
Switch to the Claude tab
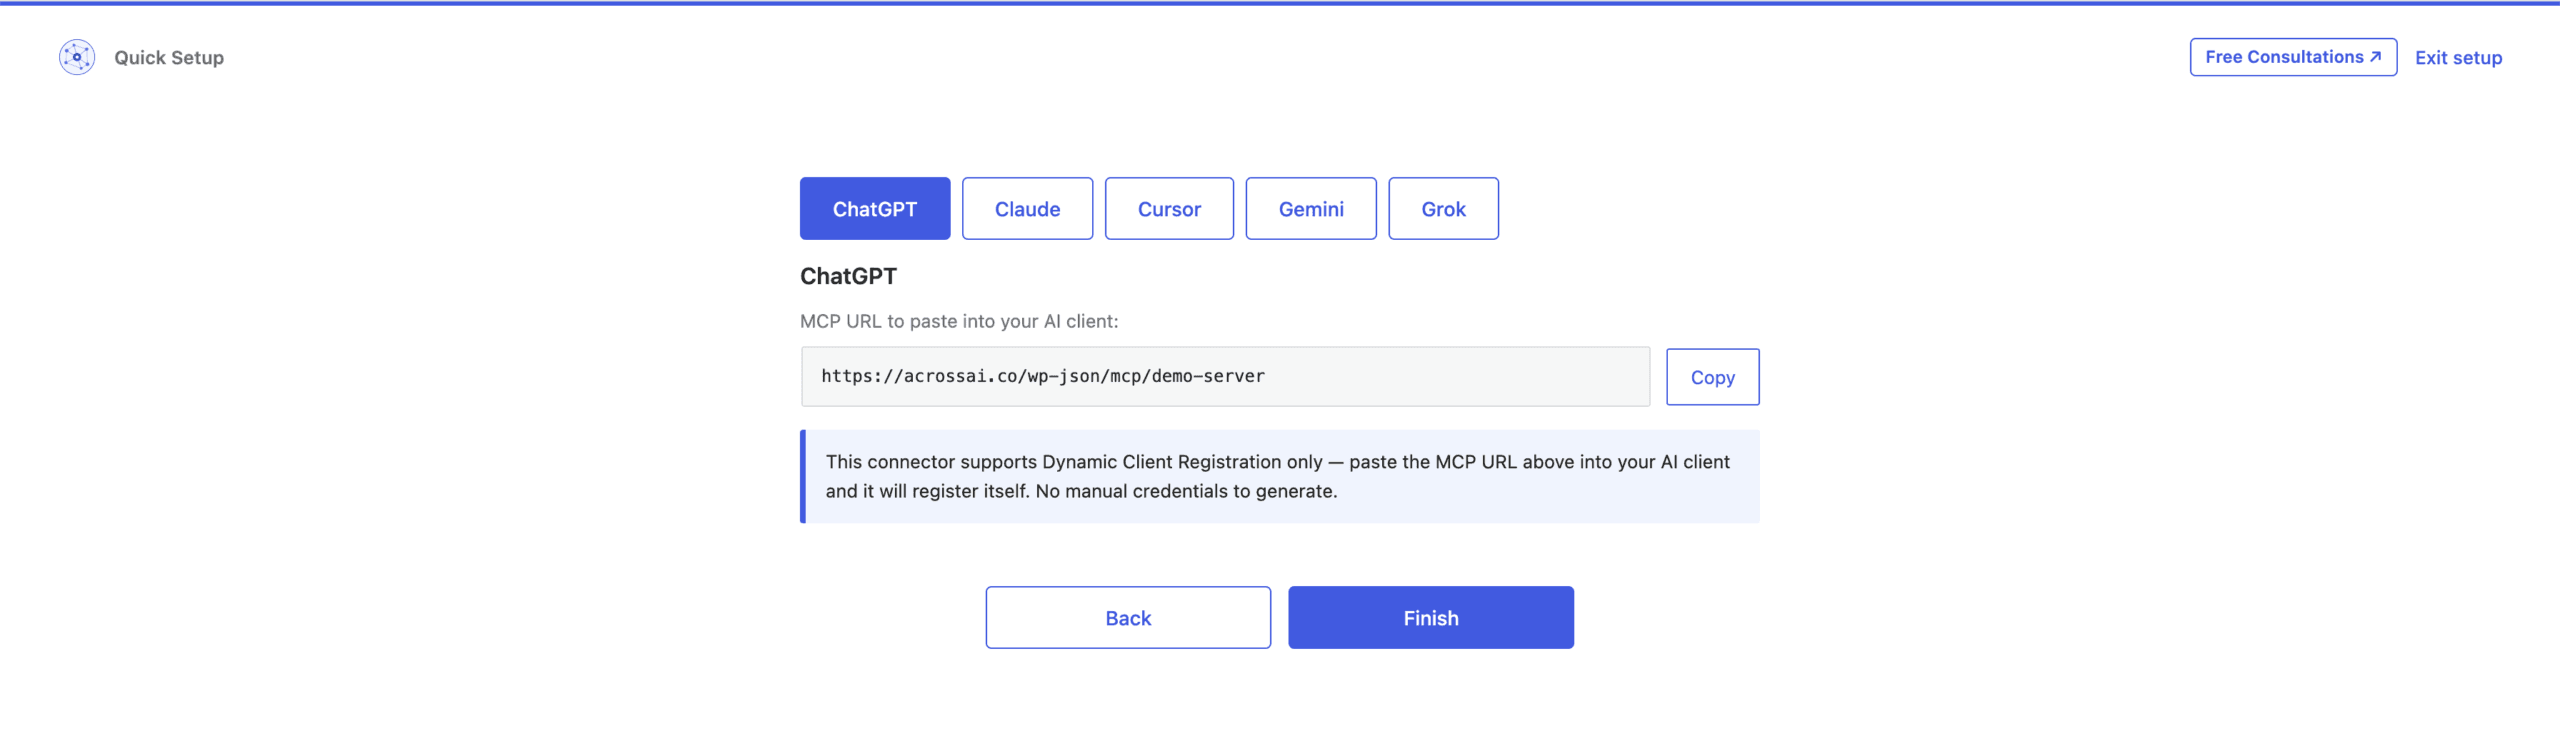click(1027, 208)
